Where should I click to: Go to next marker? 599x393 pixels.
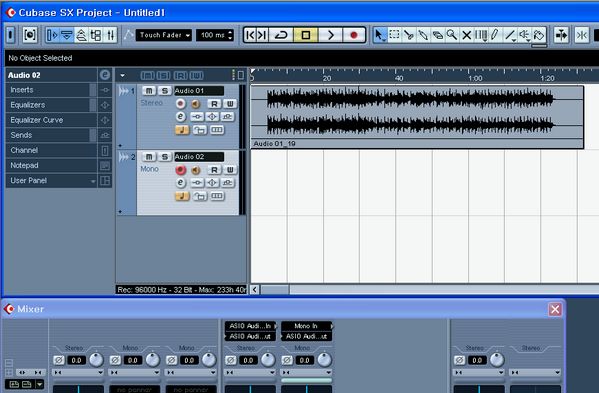coord(262,35)
